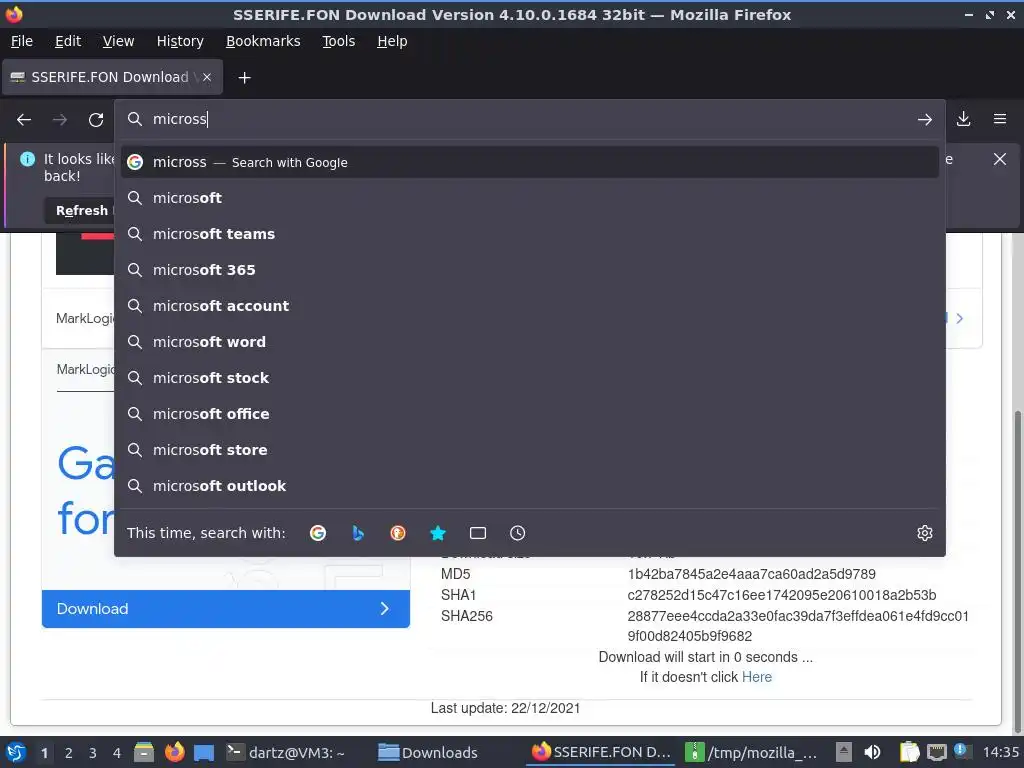
Task: Open the Firefox hamburger menu
Action: point(1000,119)
